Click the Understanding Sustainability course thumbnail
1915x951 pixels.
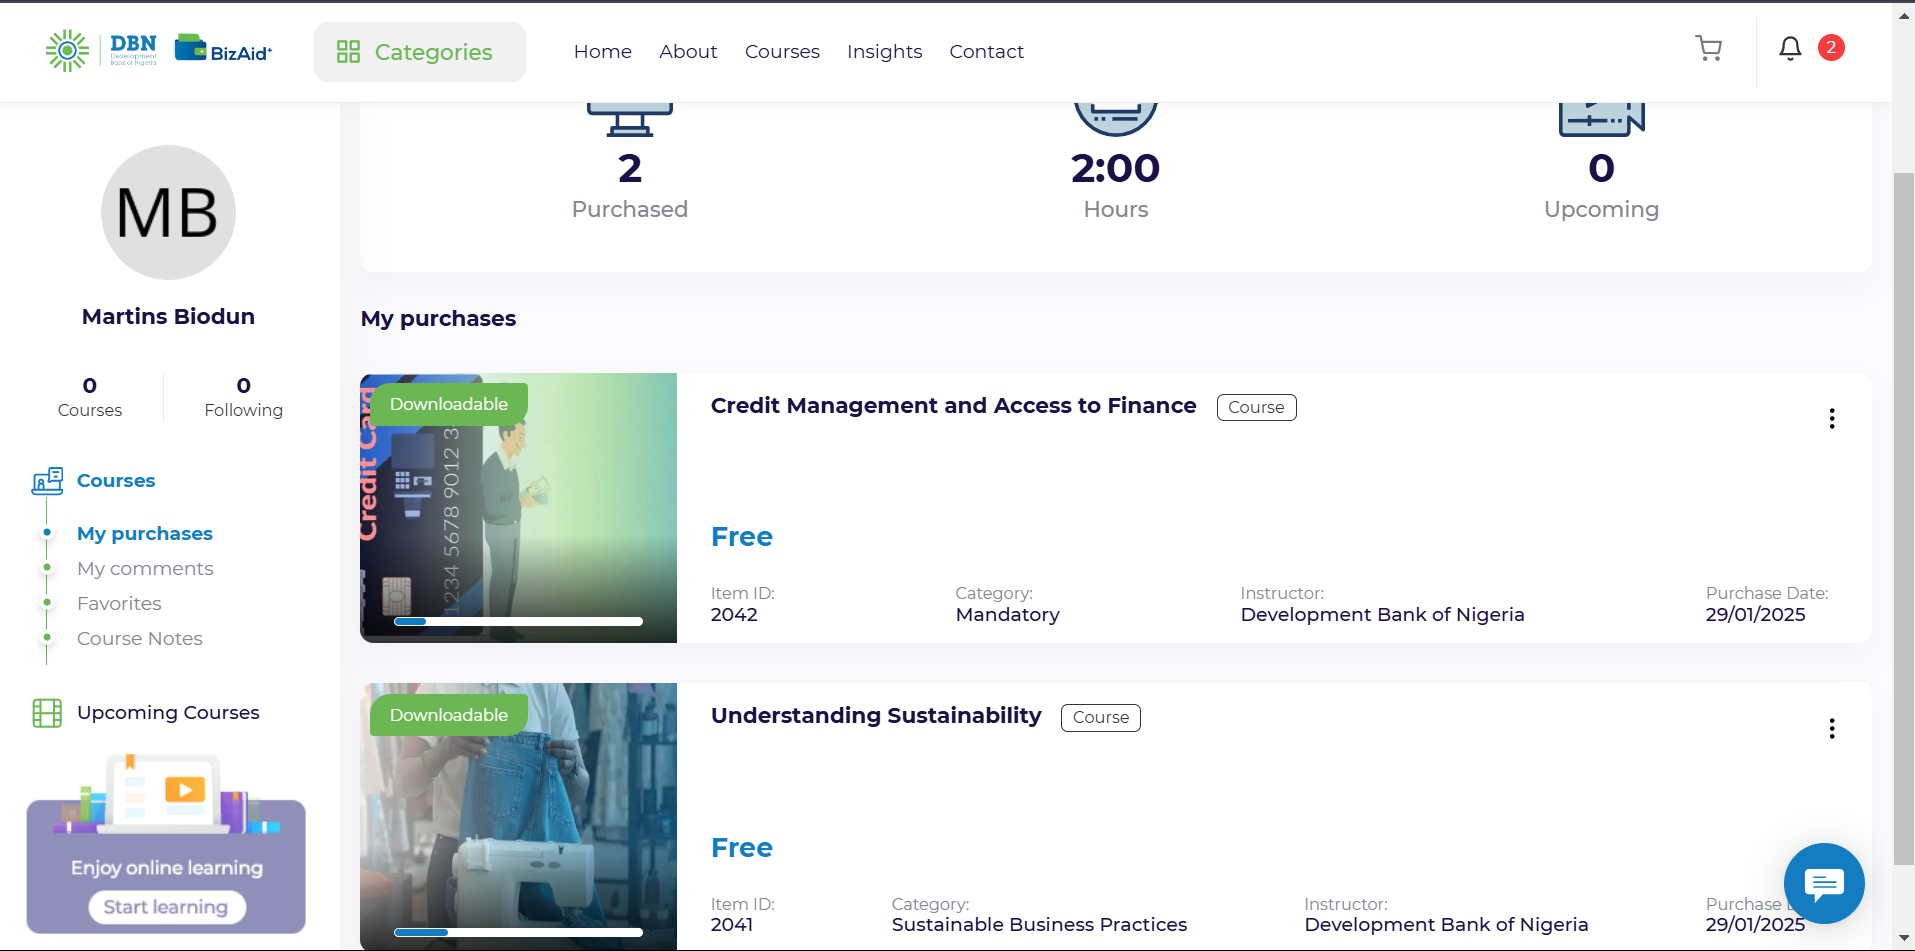(518, 816)
